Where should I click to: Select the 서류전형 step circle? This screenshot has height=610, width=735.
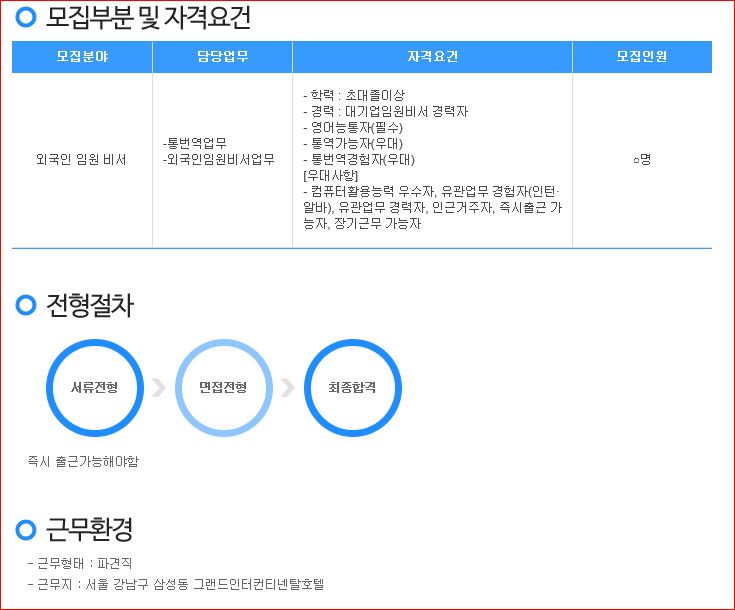click(95, 387)
